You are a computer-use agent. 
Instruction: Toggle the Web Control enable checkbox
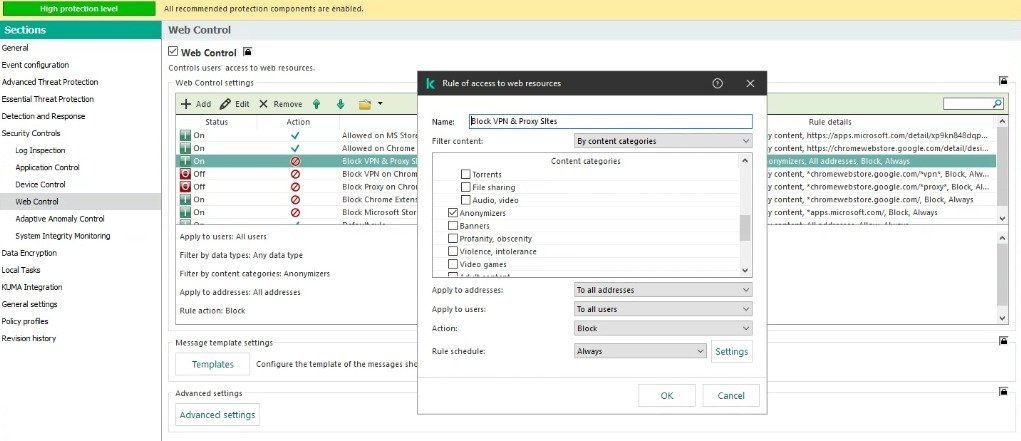(x=173, y=52)
